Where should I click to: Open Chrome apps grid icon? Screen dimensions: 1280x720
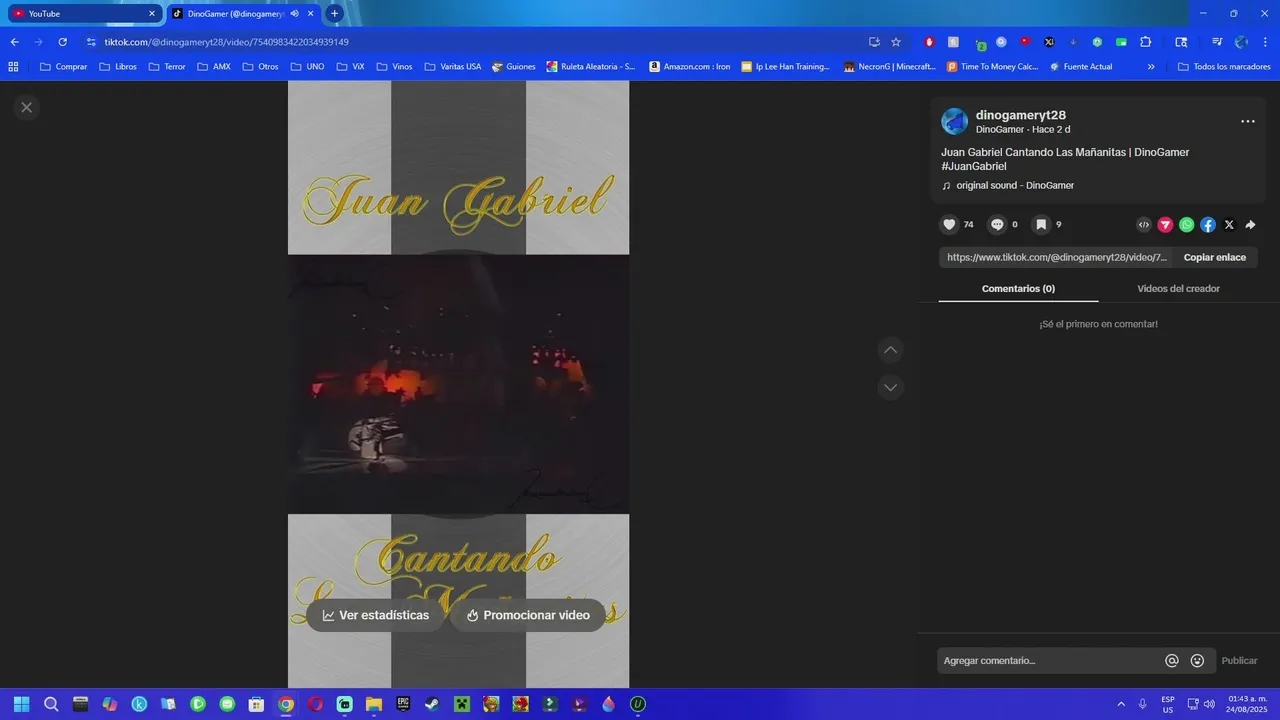[x=13, y=67]
